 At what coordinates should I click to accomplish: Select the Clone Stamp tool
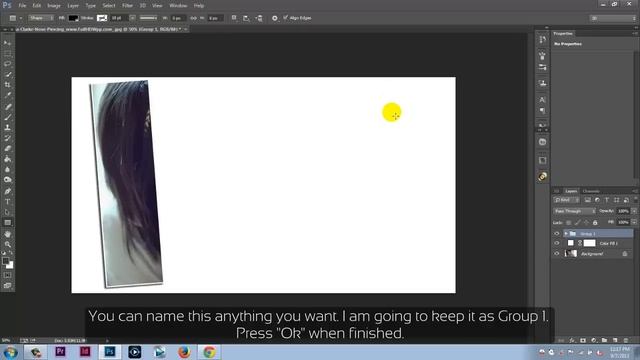(7, 127)
